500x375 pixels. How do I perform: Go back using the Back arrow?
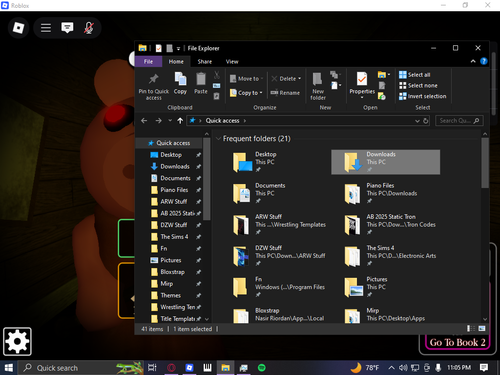click(x=144, y=121)
